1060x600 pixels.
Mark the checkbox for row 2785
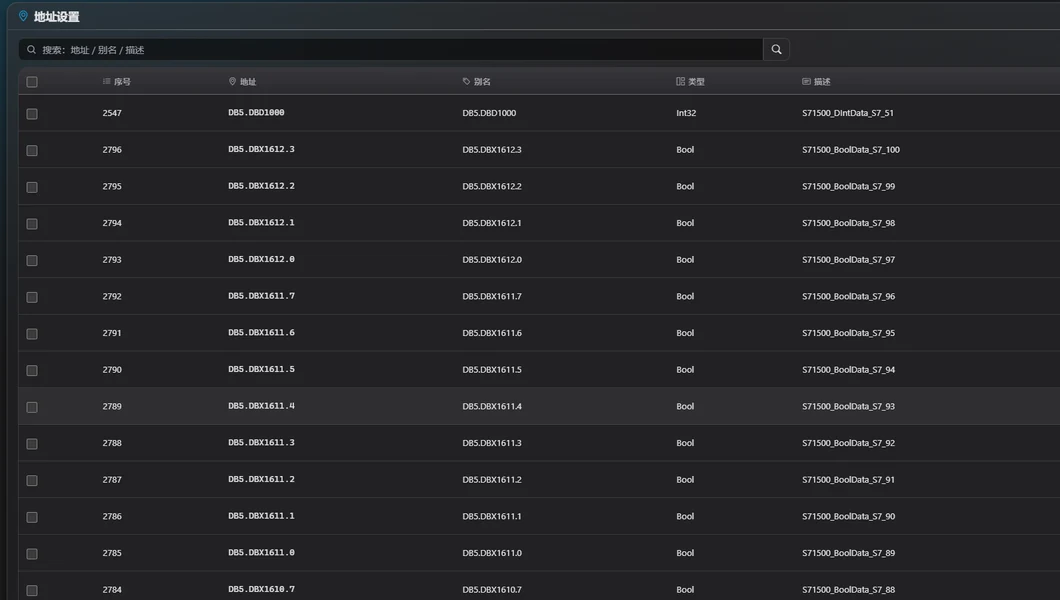tap(32, 553)
